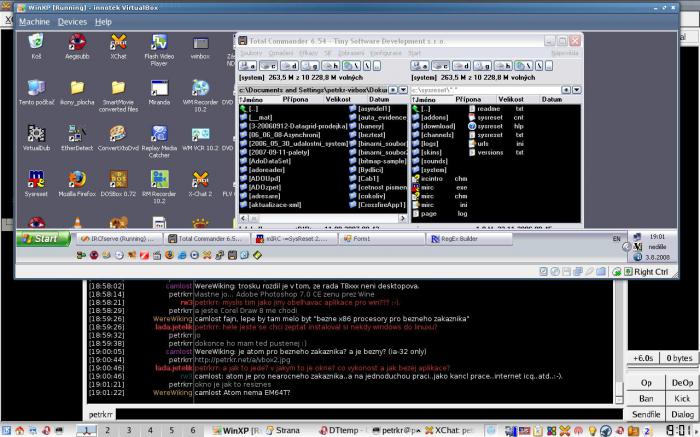Click left panel horizontal scrollbar right arrow

point(403,218)
